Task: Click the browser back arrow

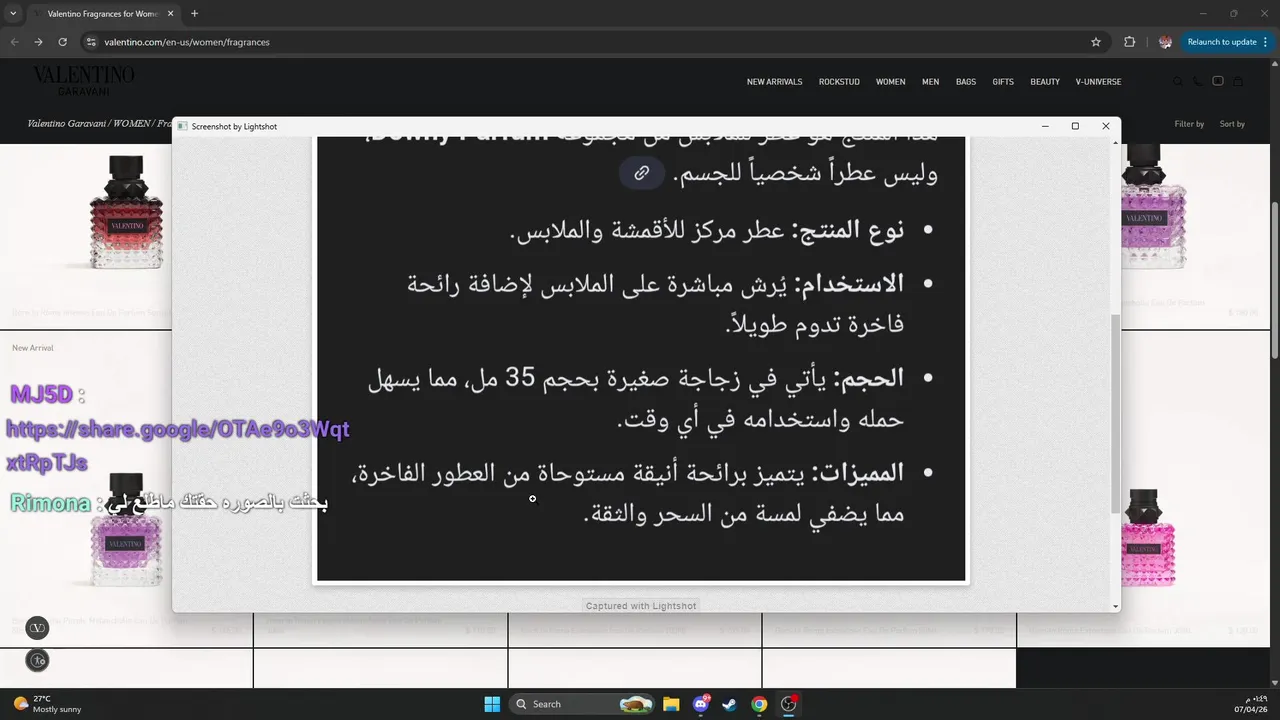Action: (14, 42)
